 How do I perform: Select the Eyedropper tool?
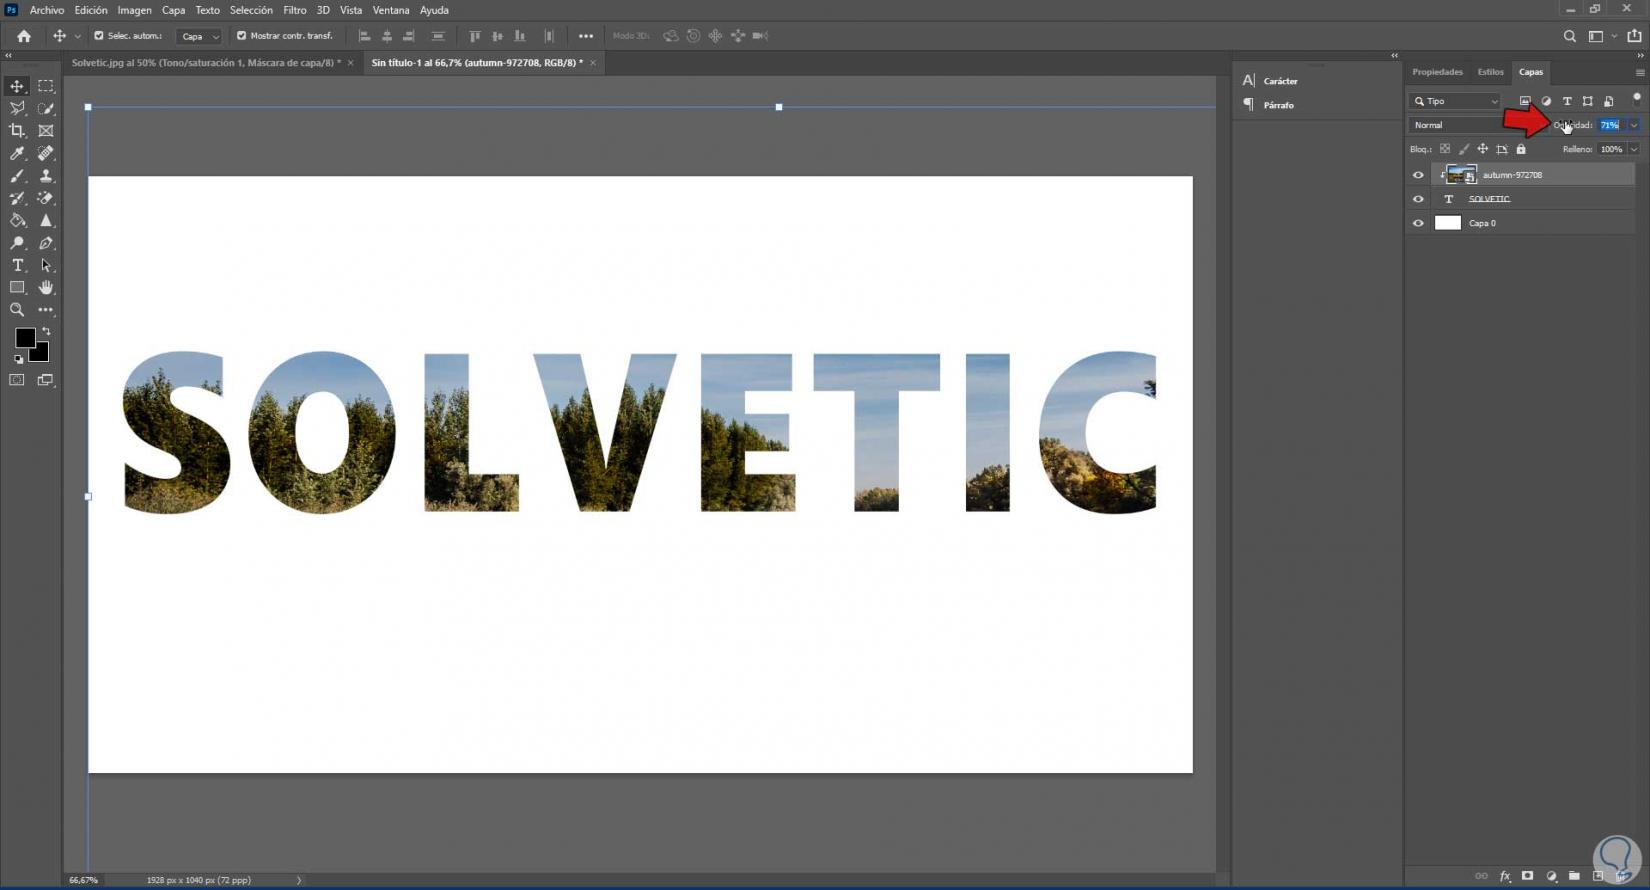point(17,154)
